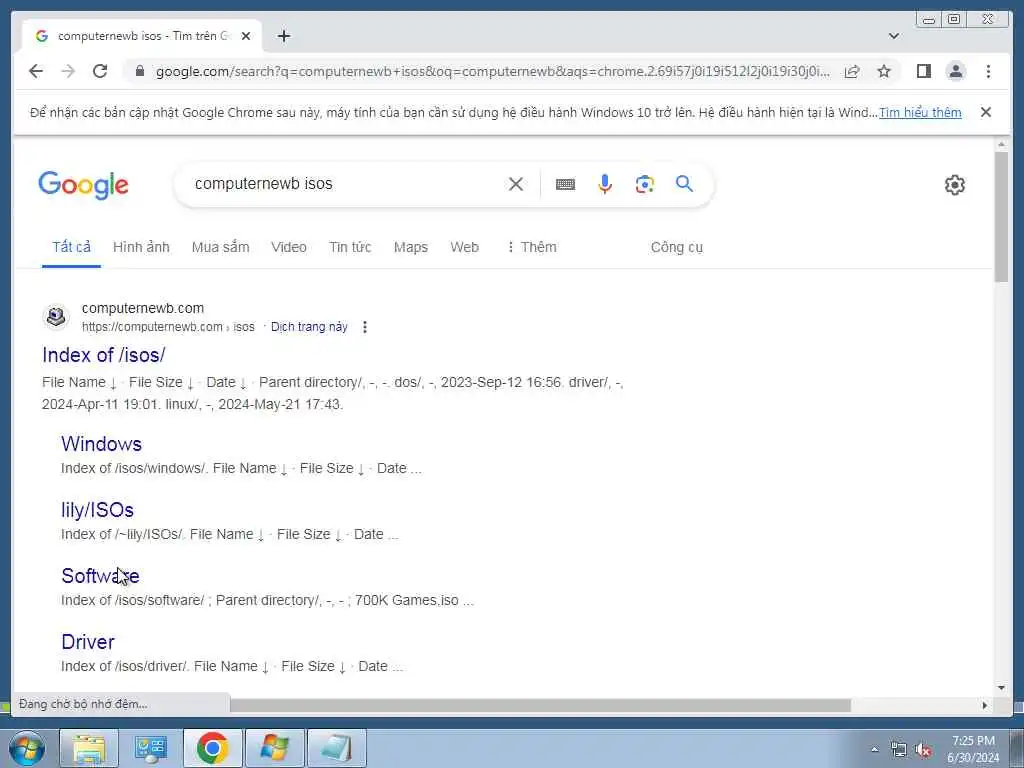Click the scrollbar down arrow
The image size is (1024, 768).
click(1001, 687)
